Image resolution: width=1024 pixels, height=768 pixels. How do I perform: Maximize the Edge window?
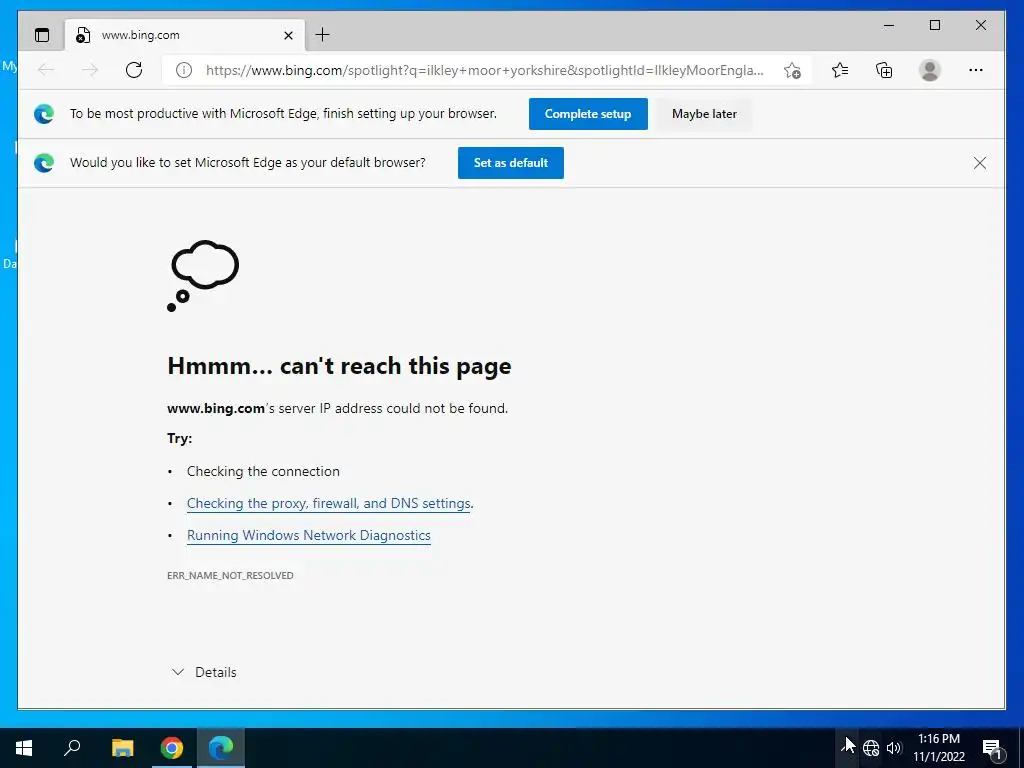[935, 25]
